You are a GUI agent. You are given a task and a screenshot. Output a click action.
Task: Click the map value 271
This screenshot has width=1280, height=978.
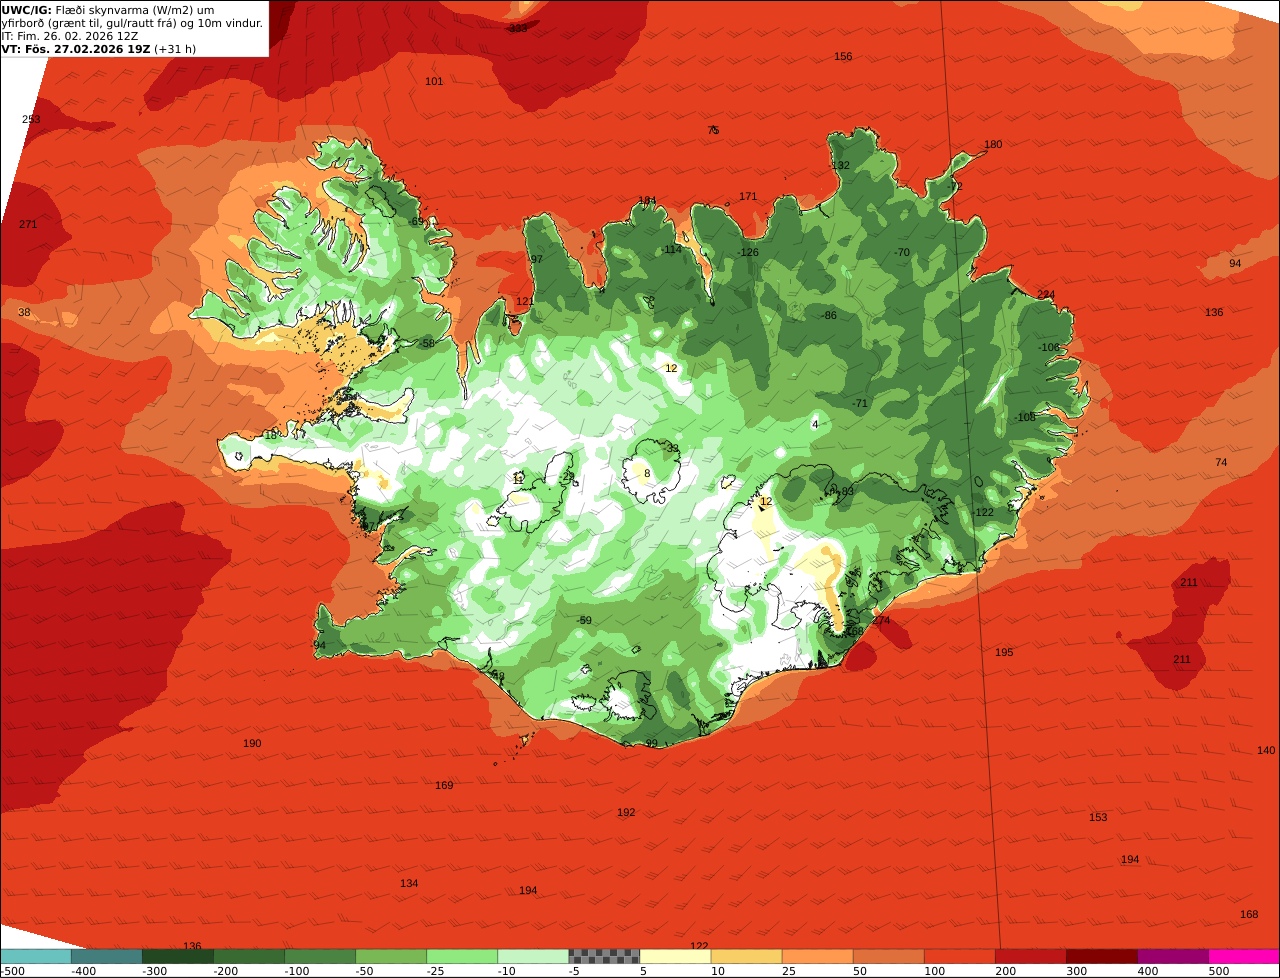(x=28, y=224)
